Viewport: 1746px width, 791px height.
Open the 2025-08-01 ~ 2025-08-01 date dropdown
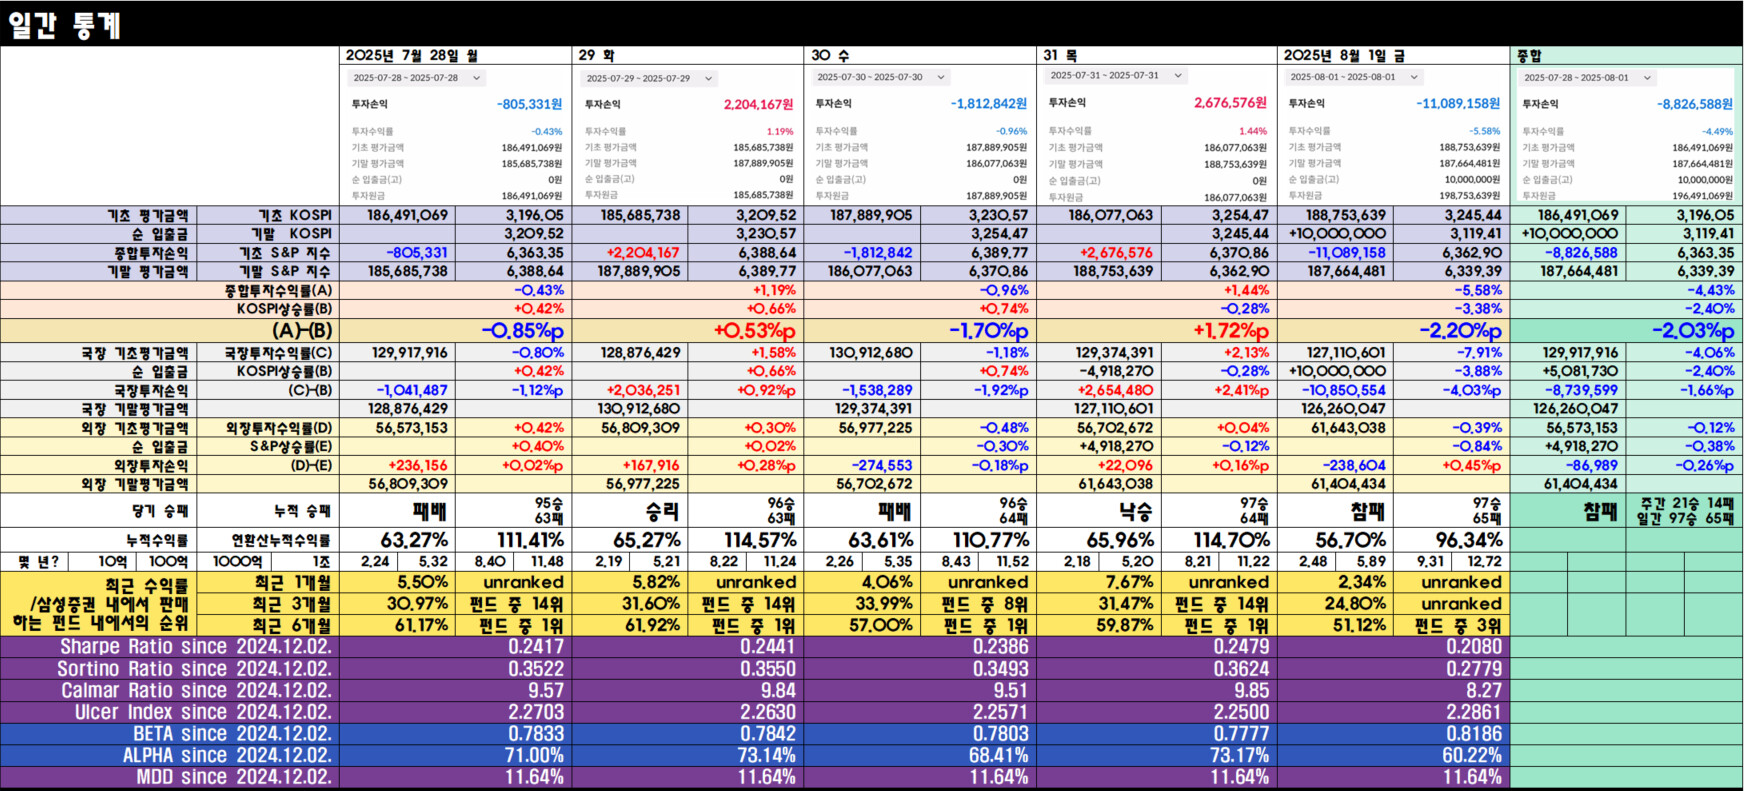click(1354, 77)
